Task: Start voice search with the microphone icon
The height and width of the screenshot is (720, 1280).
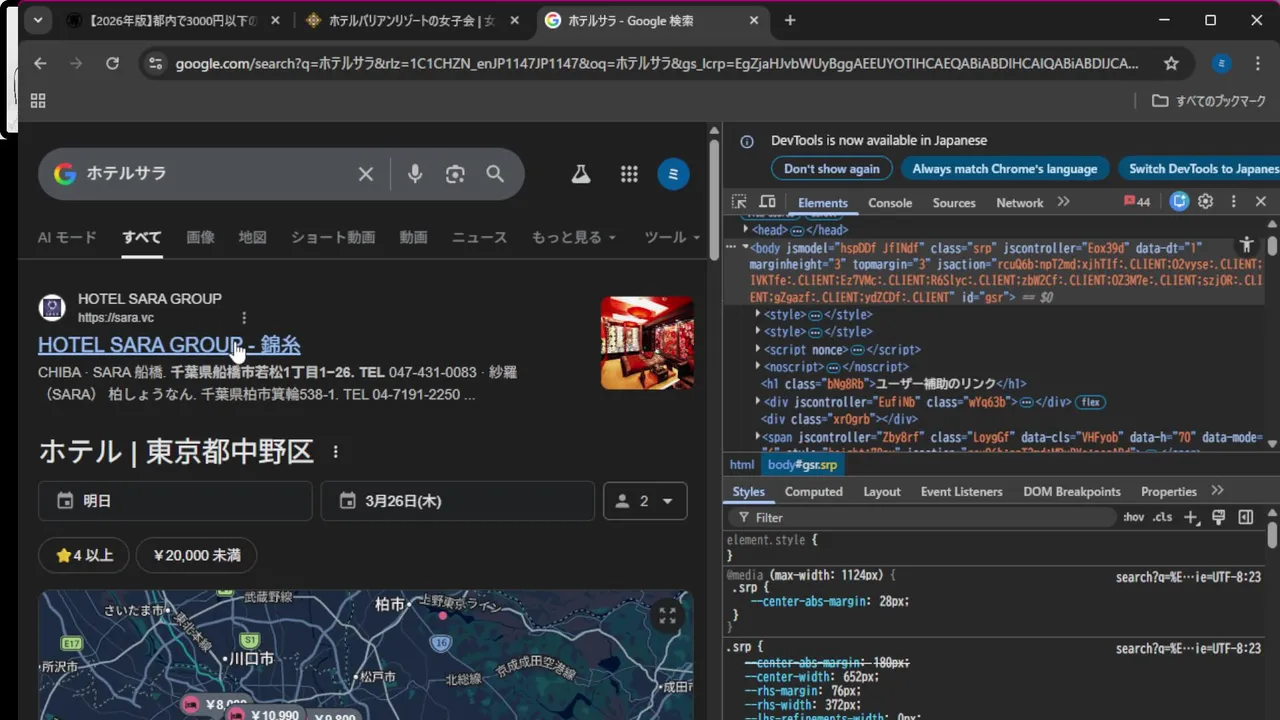Action: 415,174
